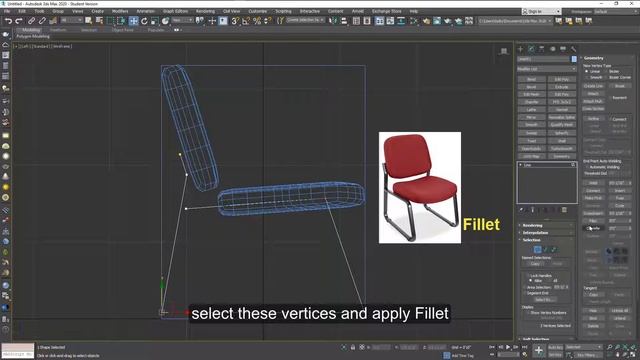Viewport: 640px width, 360px height.
Task: Open the Modifiers menu
Action: click(x=120, y=11)
